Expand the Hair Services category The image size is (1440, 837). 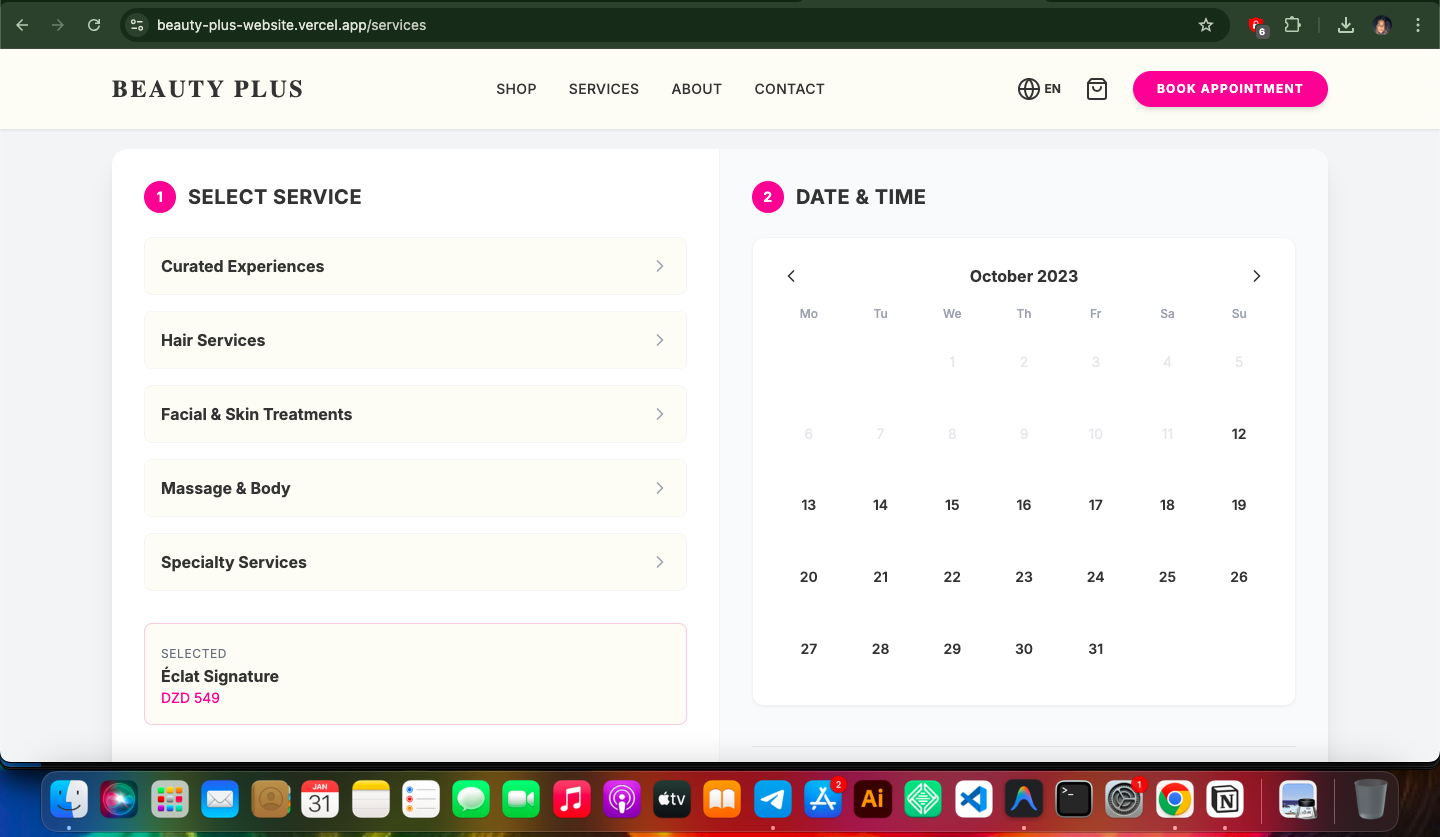(415, 340)
